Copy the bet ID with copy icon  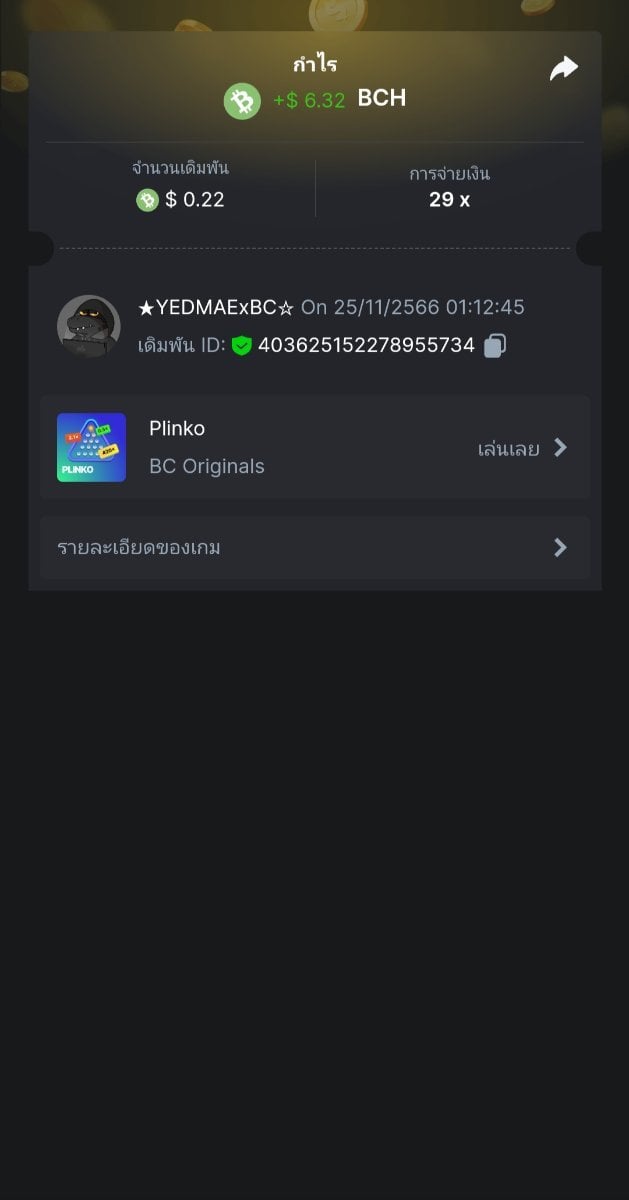coord(495,346)
